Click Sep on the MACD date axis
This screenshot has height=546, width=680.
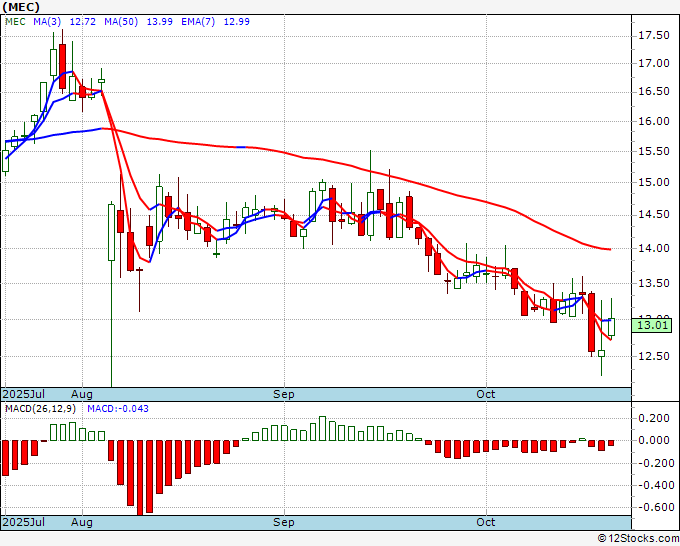[x=284, y=522]
